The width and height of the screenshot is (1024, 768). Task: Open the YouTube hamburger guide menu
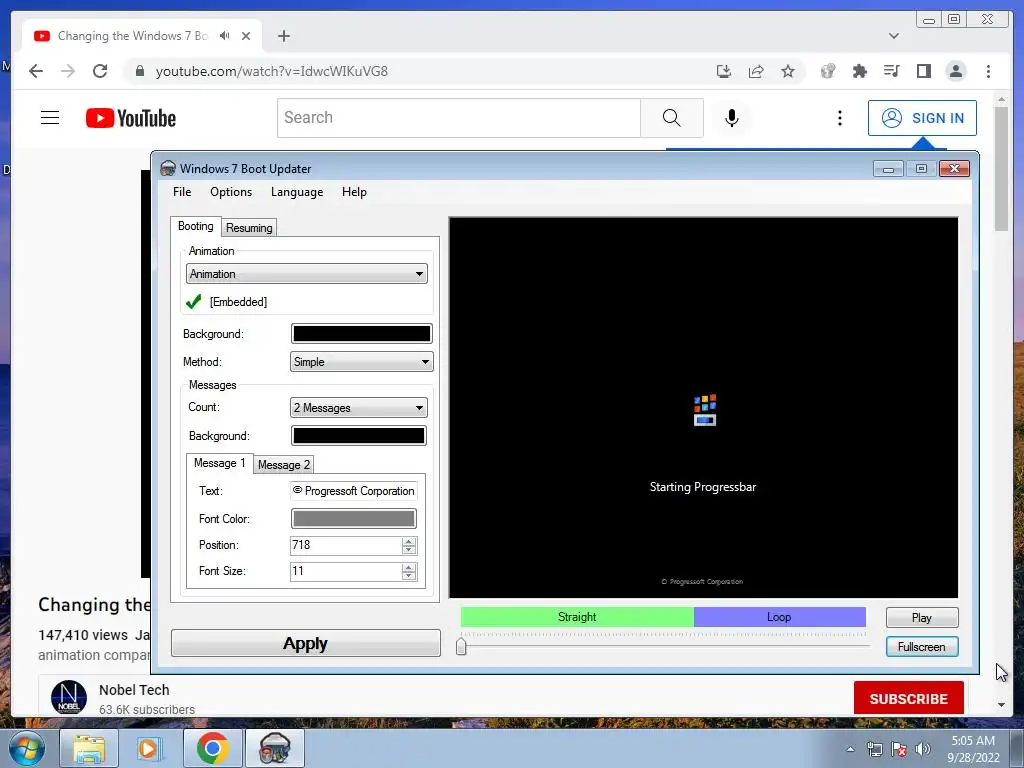(50, 118)
